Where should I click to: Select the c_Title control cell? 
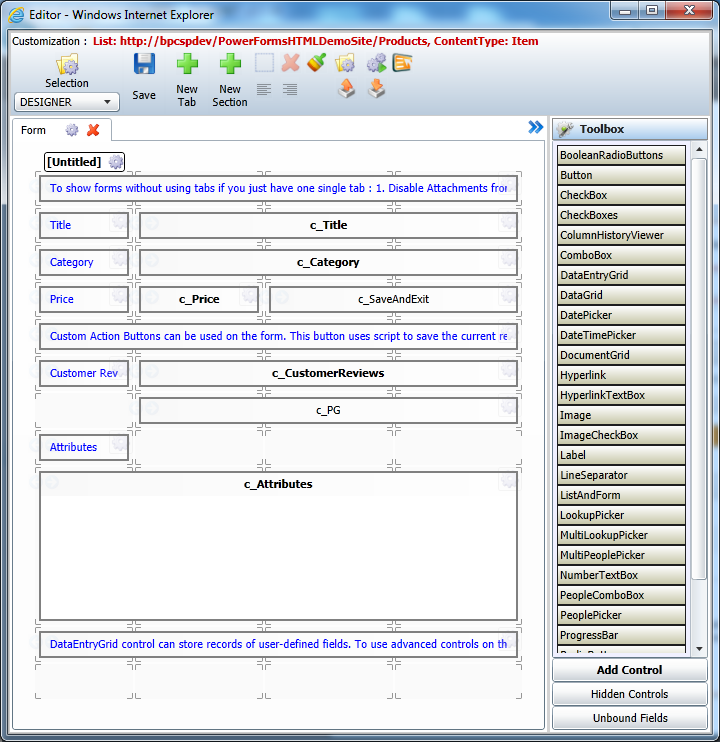tap(328, 225)
